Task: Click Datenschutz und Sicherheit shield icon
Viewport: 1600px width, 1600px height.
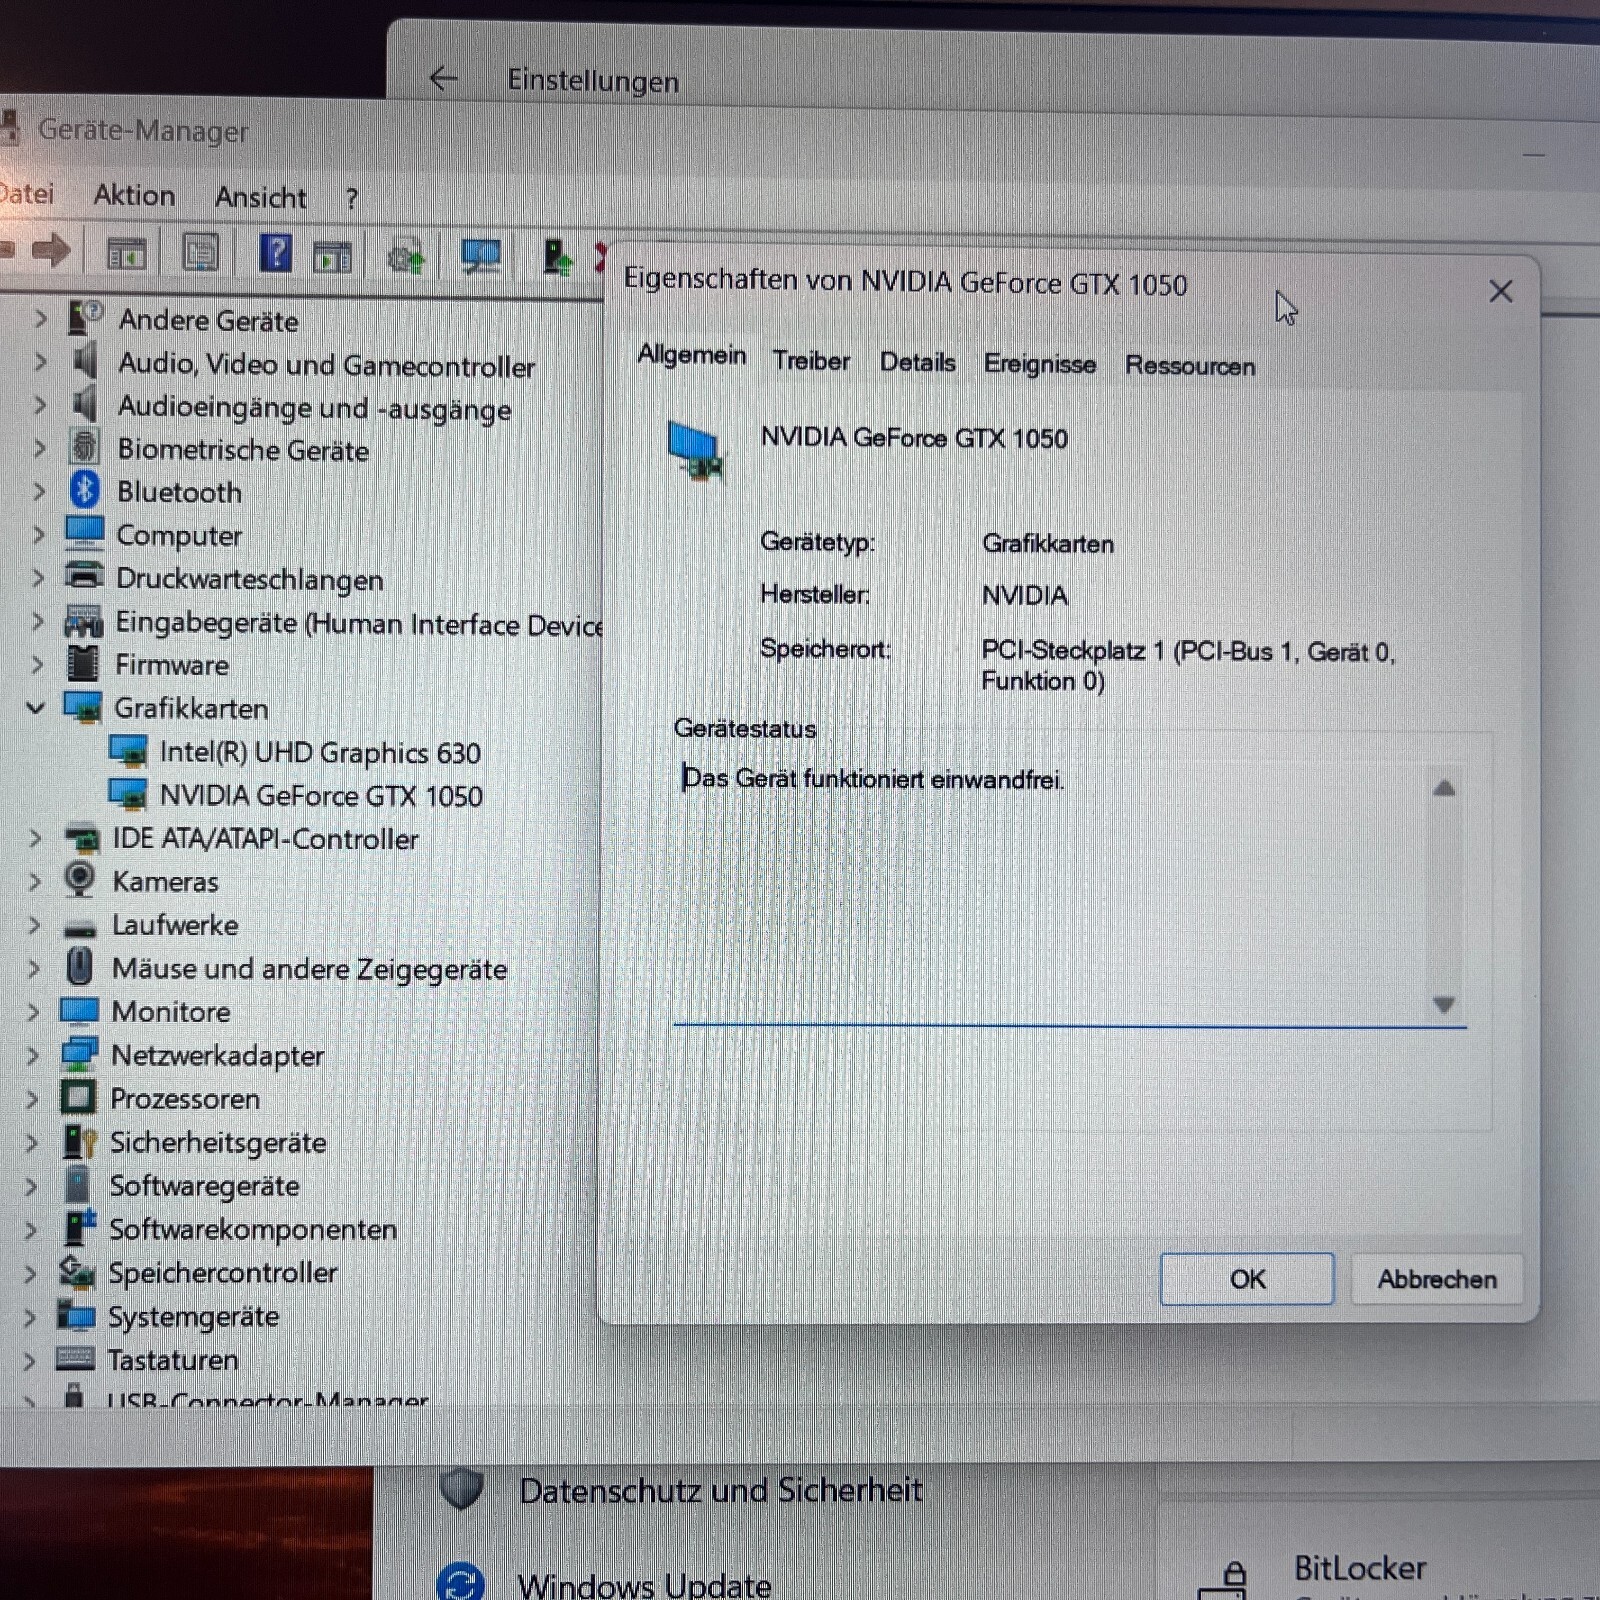Action: (x=461, y=1487)
